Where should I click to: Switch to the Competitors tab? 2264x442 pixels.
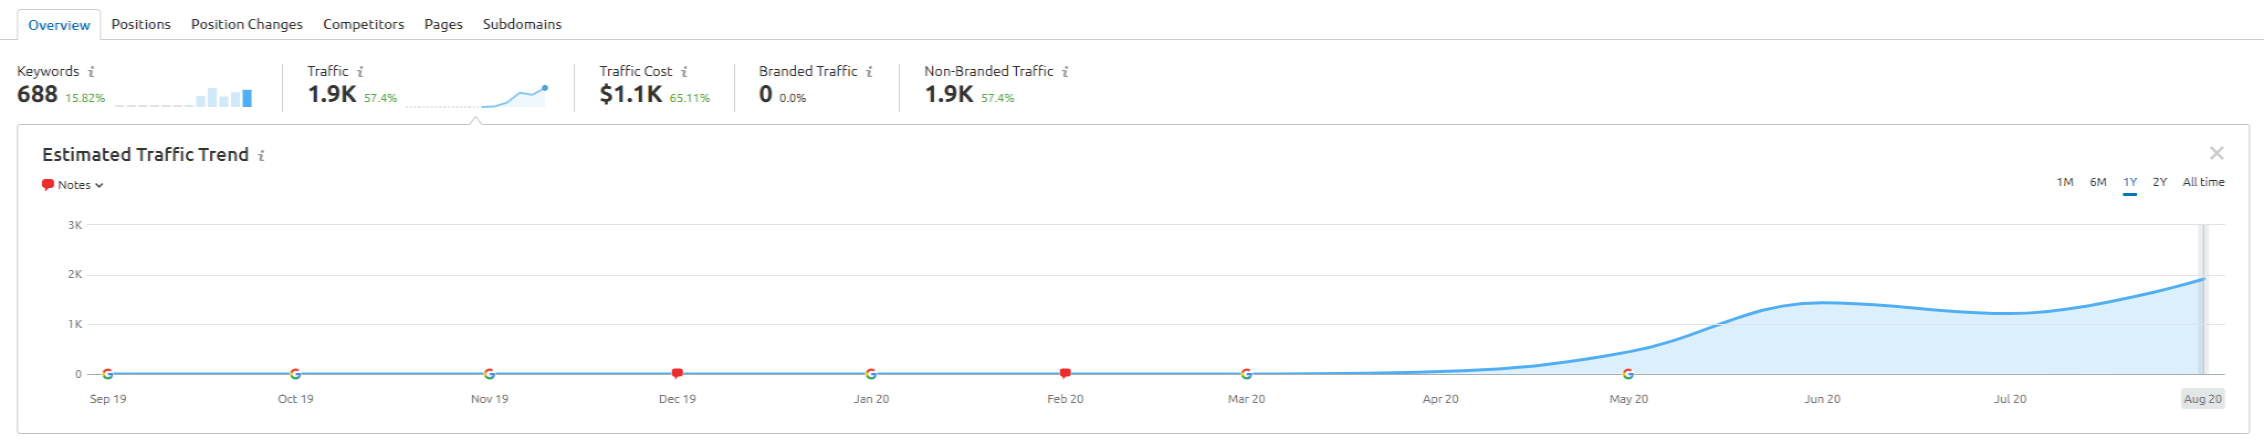[x=364, y=24]
